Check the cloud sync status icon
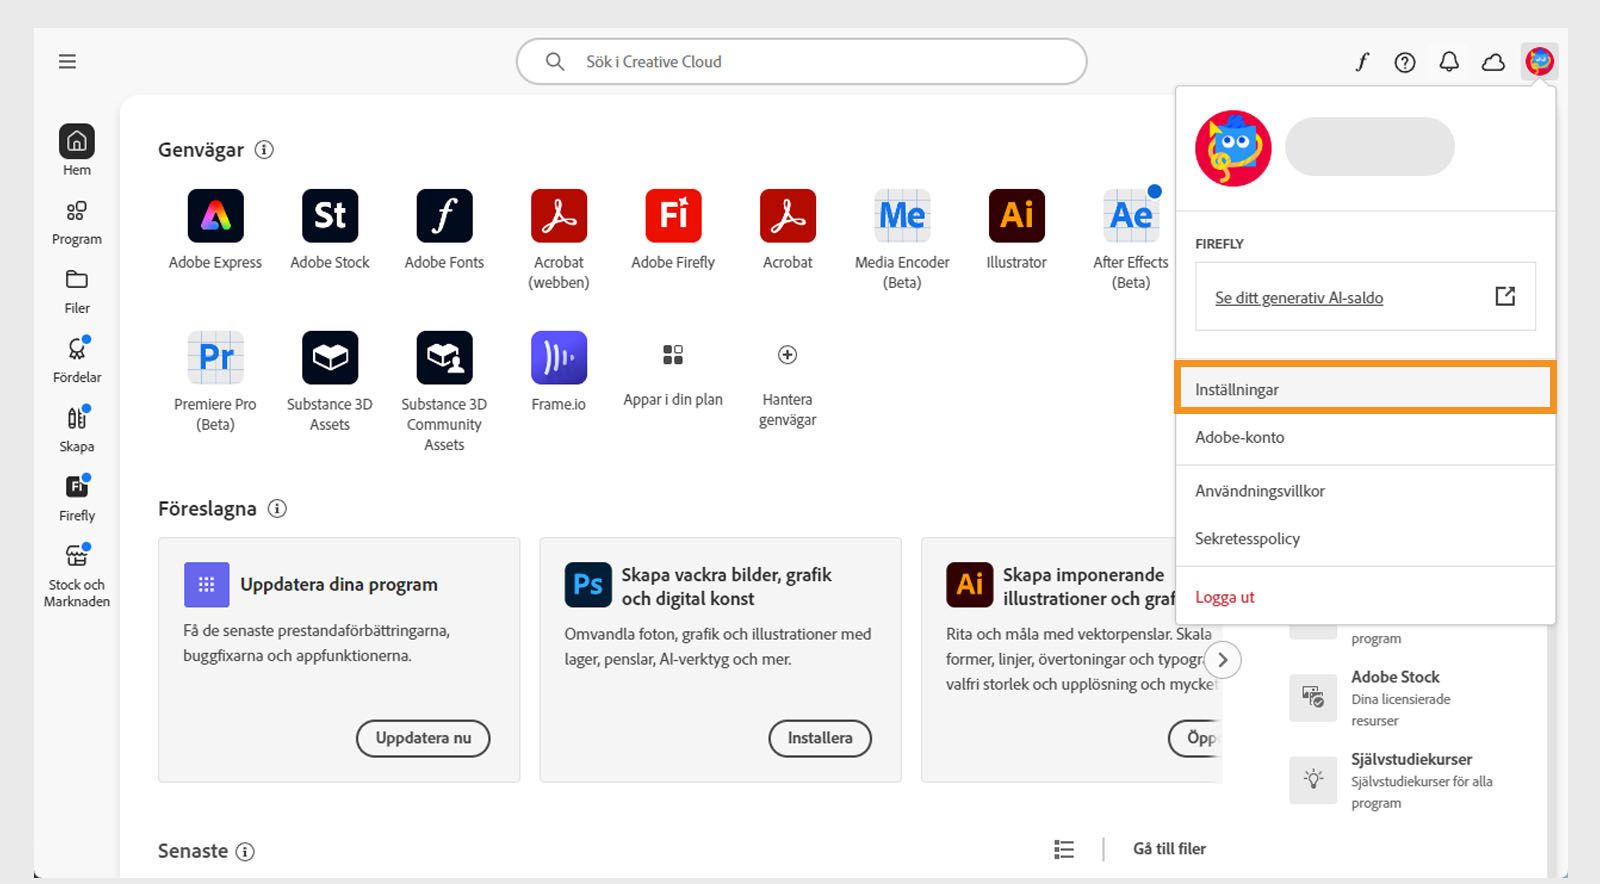Viewport: 1600px width, 884px height. tap(1493, 62)
